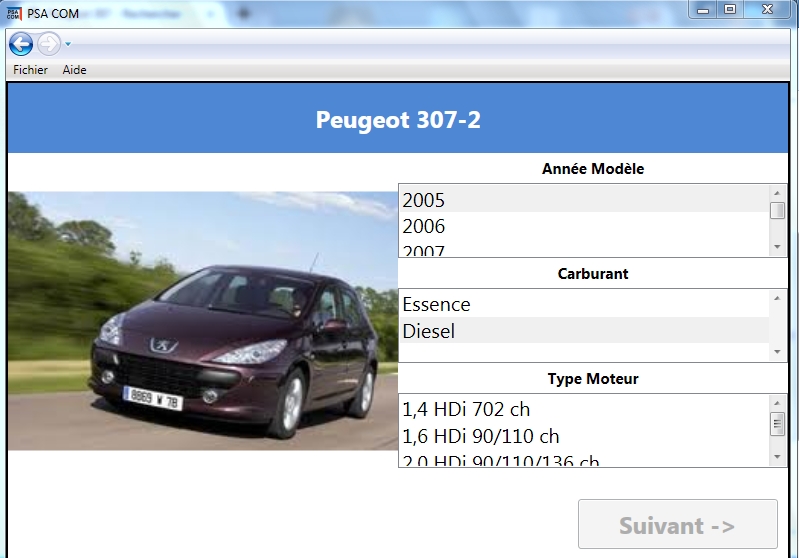Viewport: 799px width, 558px height.
Task: Close the PSA COM window
Action: 767,9
